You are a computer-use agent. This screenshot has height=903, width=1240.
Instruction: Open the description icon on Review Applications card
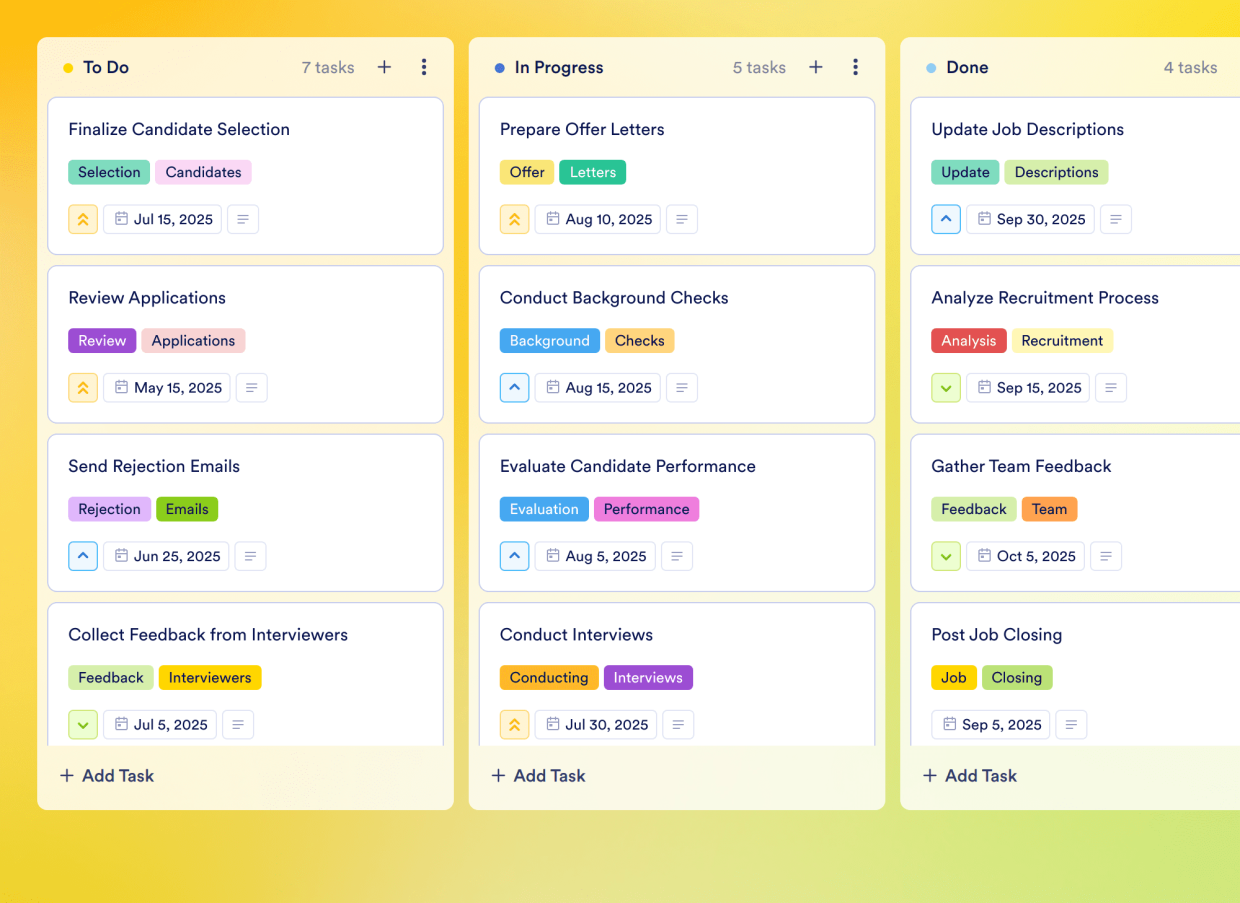(x=251, y=387)
